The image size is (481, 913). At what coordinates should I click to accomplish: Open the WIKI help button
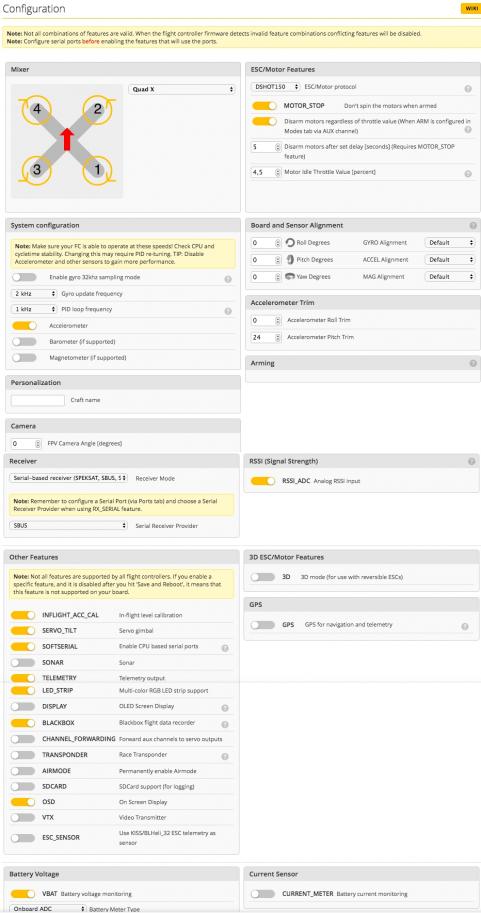click(469, 8)
